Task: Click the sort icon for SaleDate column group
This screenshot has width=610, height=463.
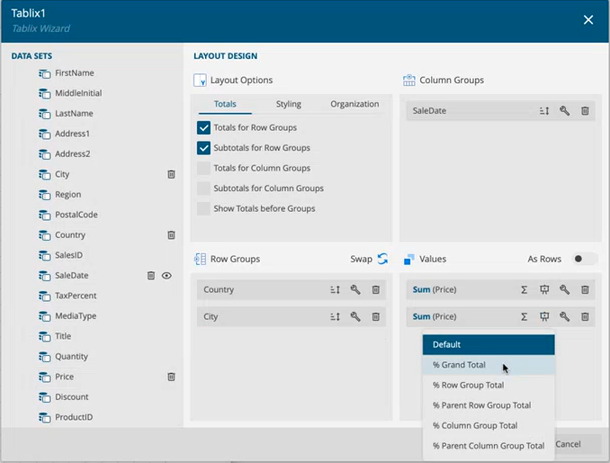Action: tap(544, 111)
